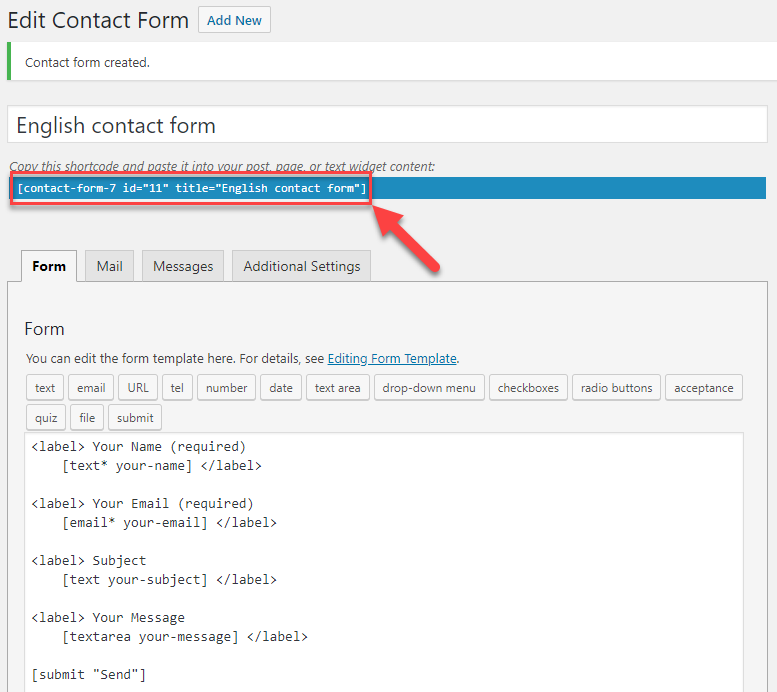Insert a checkboxes tag
This screenshot has height=692, width=777.
[x=528, y=388]
